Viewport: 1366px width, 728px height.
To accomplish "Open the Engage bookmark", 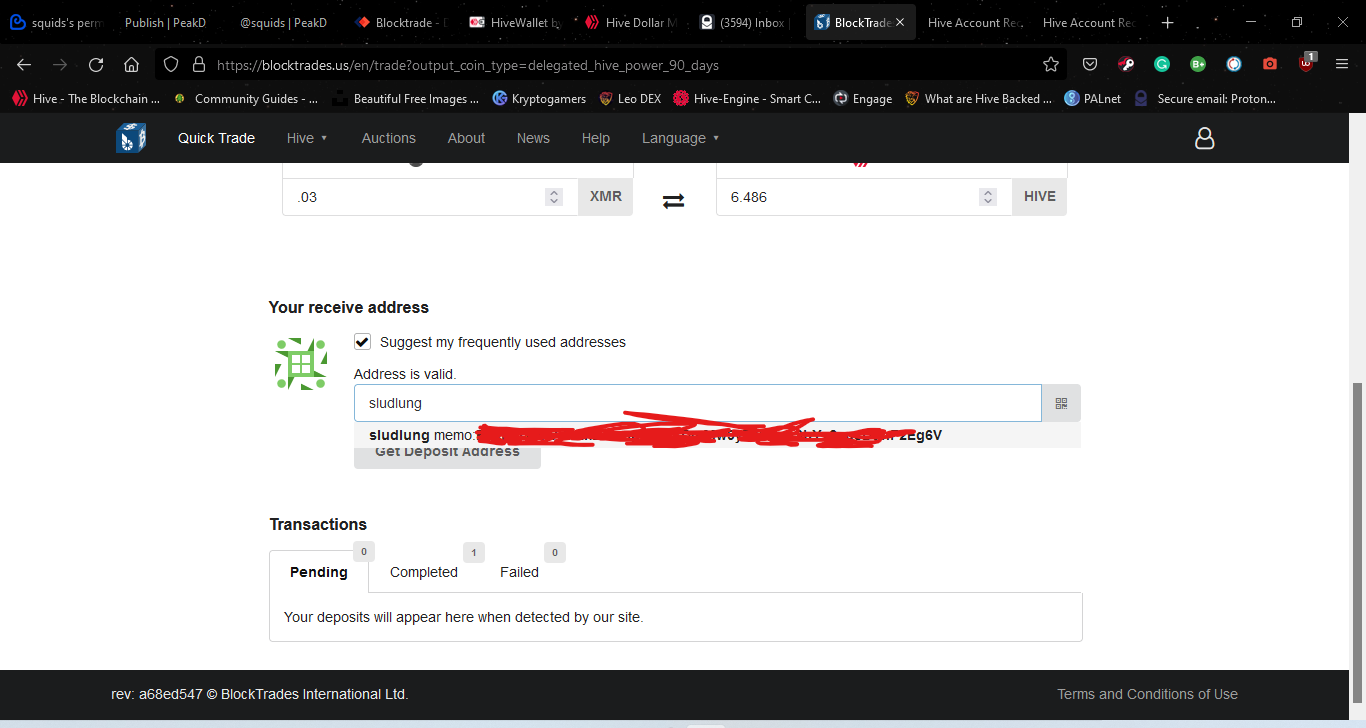I will (x=862, y=98).
